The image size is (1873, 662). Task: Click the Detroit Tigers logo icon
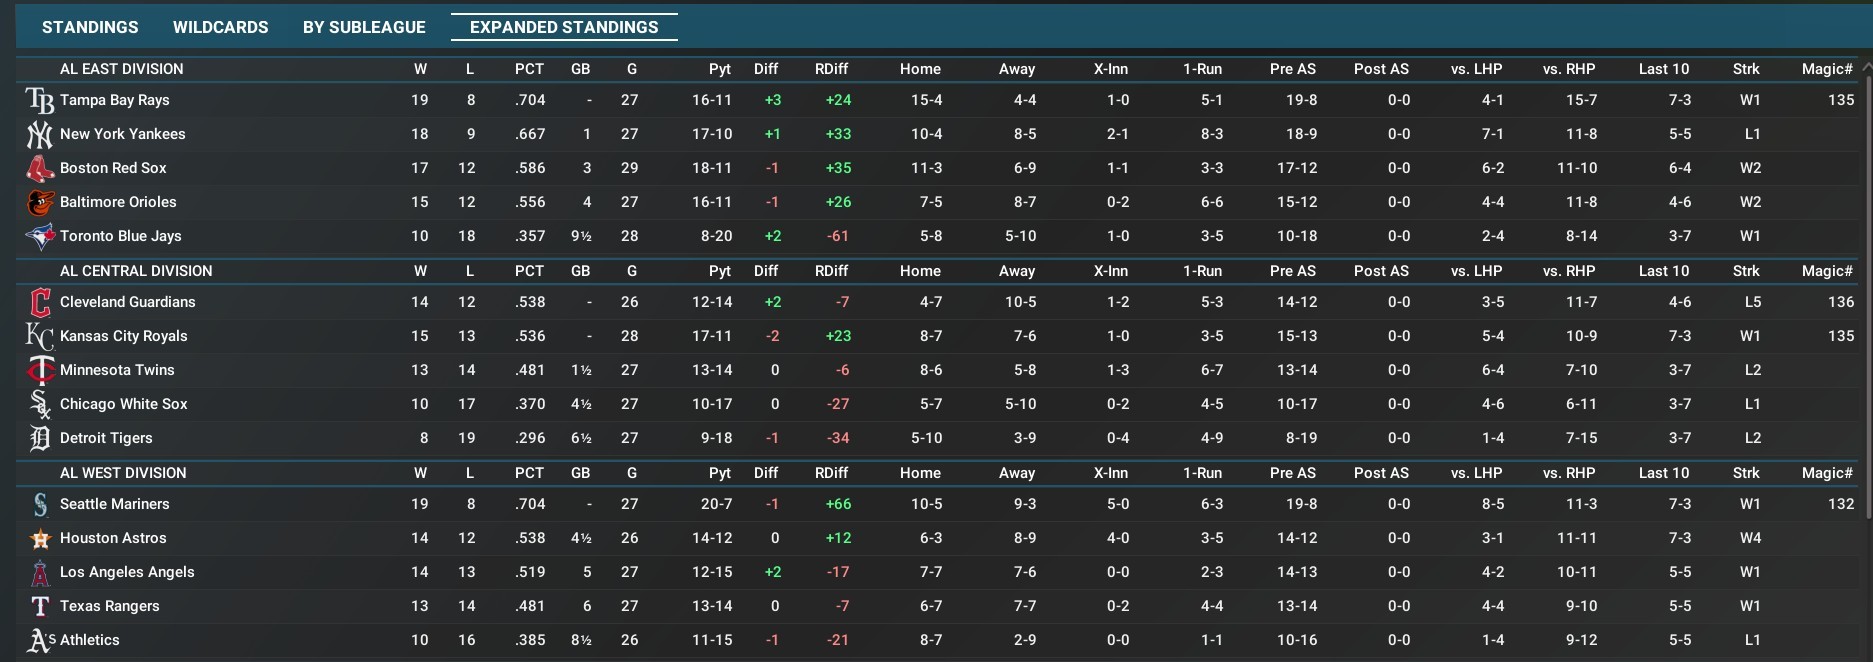(x=40, y=438)
